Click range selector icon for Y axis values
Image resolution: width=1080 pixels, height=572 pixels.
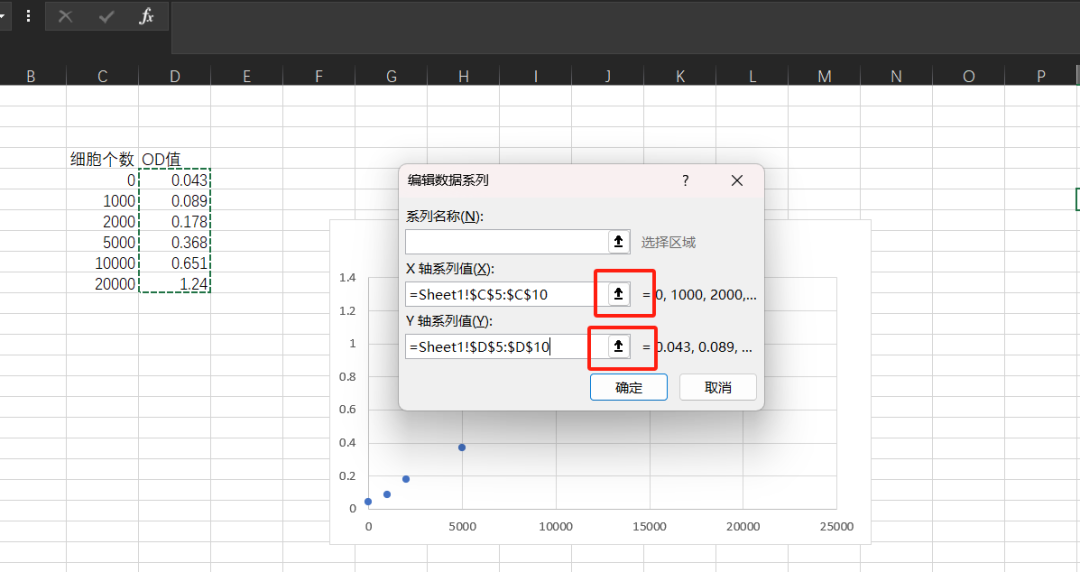(x=619, y=346)
